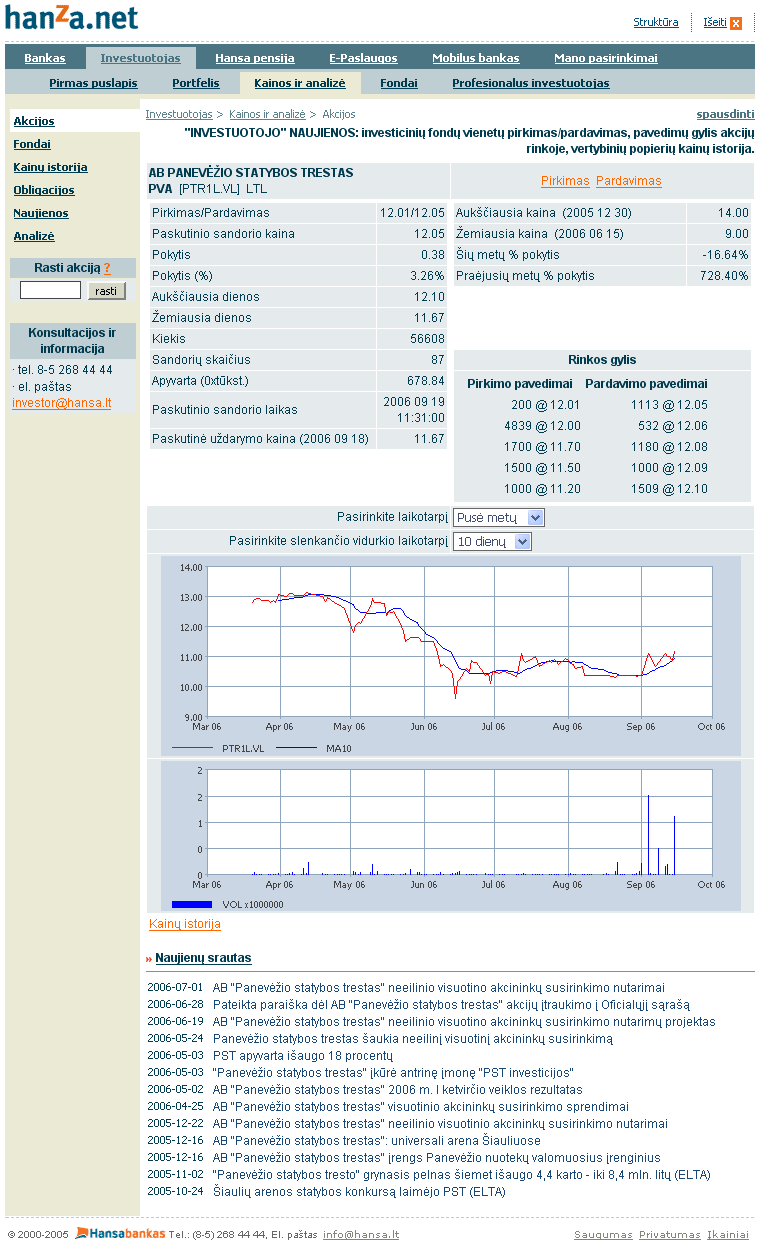Open Kainų istorija in the sidebar

(50, 167)
